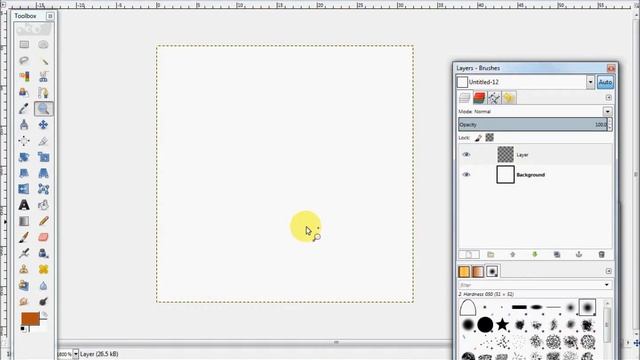Screen dimensions: 640x360
Task: Pick the Color Picker eyedropper tool
Action: click(x=24, y=109)
